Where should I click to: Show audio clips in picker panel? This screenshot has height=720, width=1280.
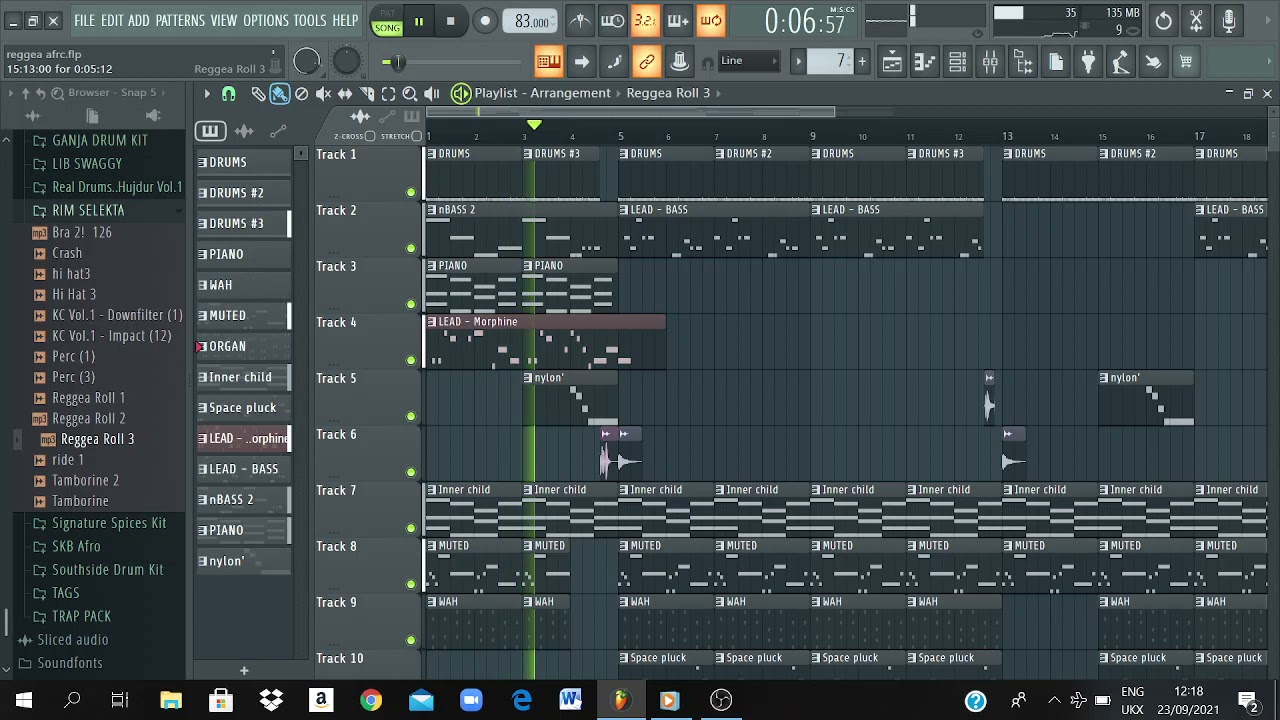pyautogui.click(x=245, y=131)
